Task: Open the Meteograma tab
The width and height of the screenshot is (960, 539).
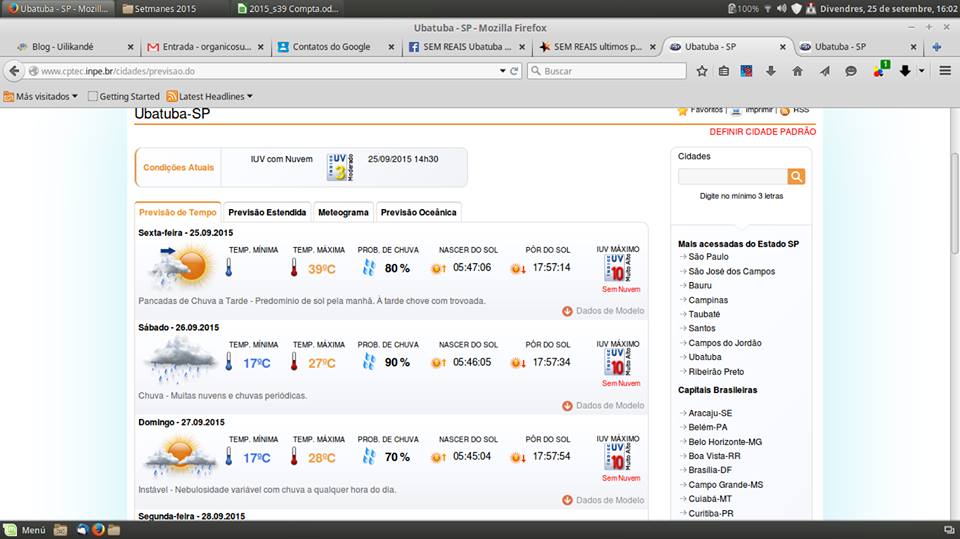Action: 343,212
